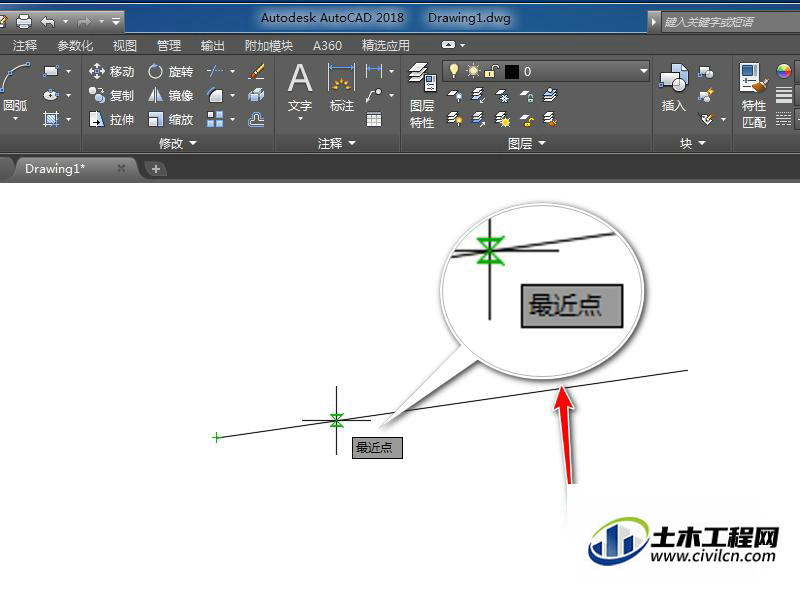
Task: Select the Scale (缩放) tool
Action: click(170, 119)
